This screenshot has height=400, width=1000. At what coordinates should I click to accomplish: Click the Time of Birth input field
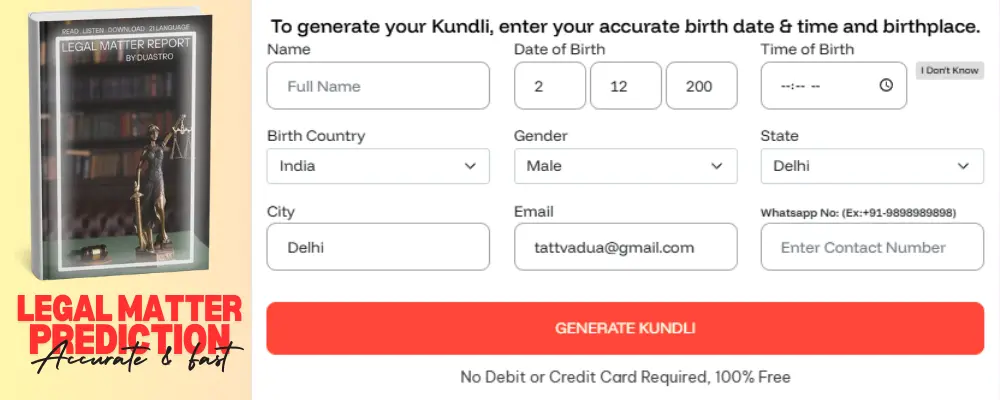[x=820, y=86]
